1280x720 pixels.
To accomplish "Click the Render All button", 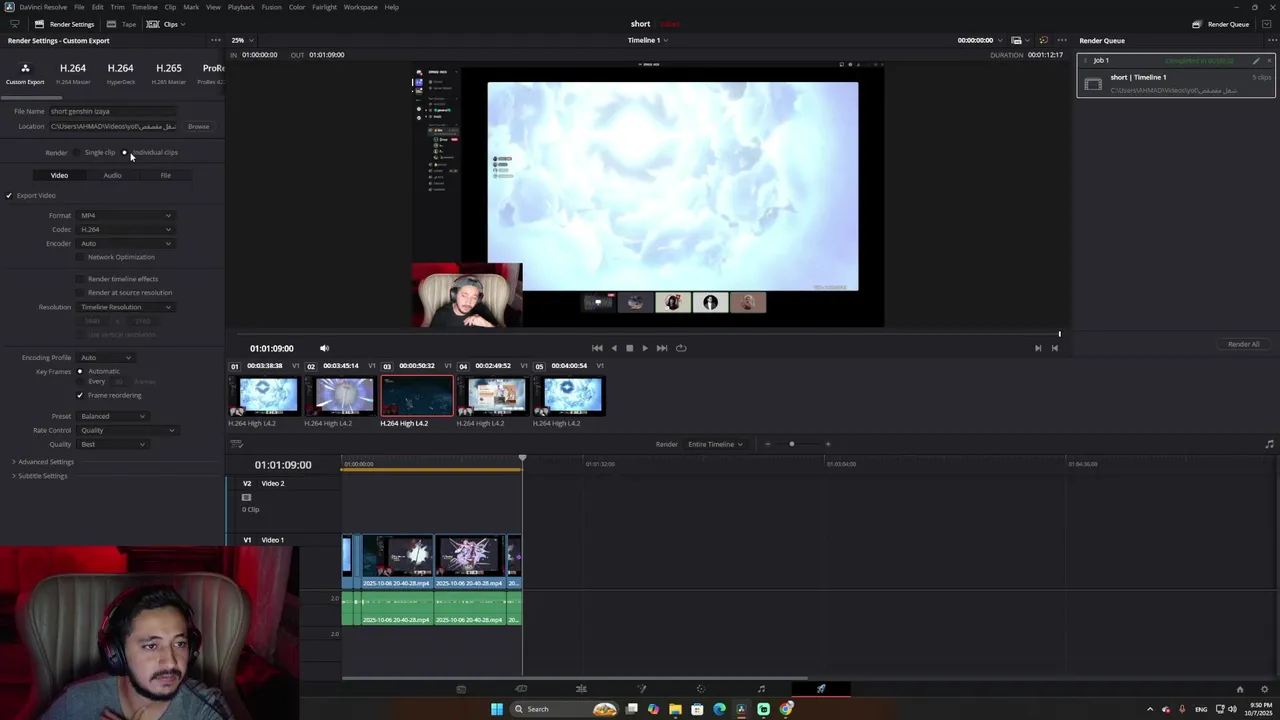I will pos(1244,344).
